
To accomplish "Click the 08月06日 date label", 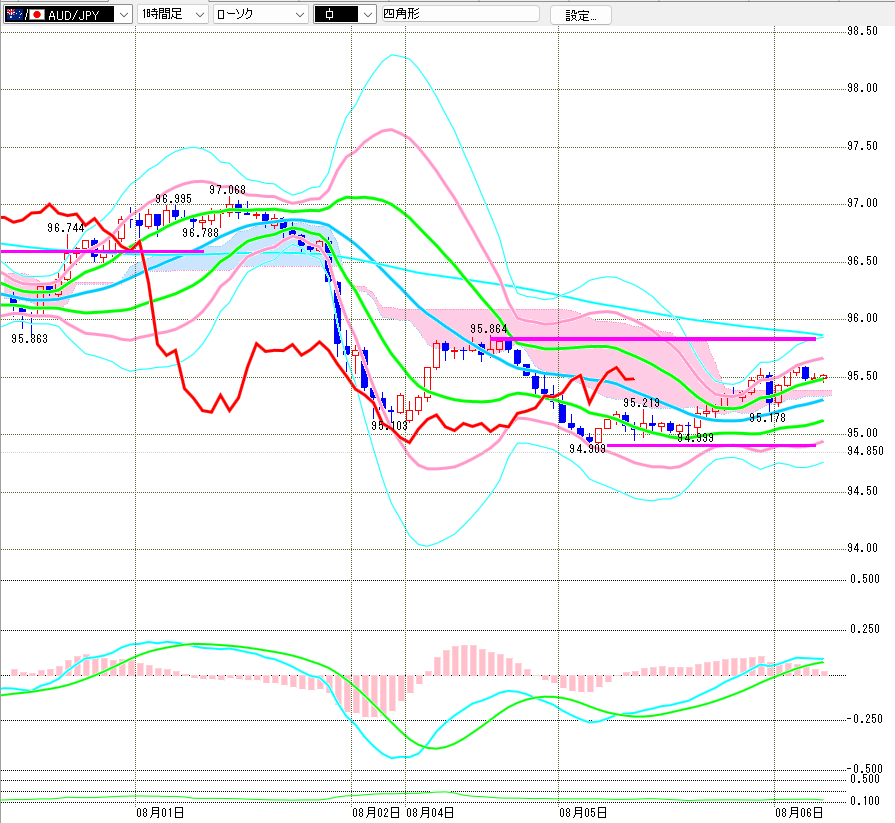I will click(x=799, y=813).
